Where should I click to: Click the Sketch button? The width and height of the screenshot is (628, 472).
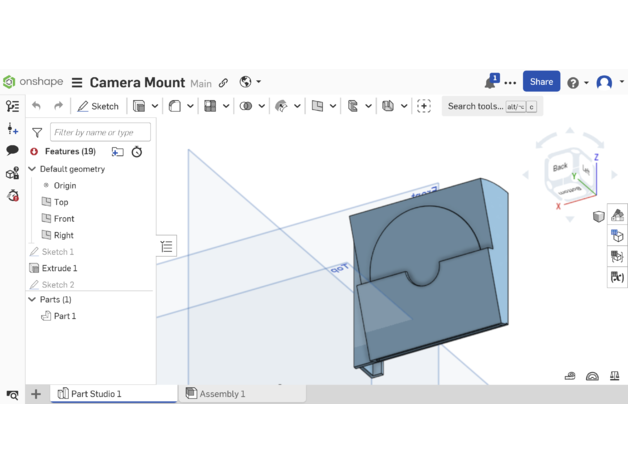98,106
